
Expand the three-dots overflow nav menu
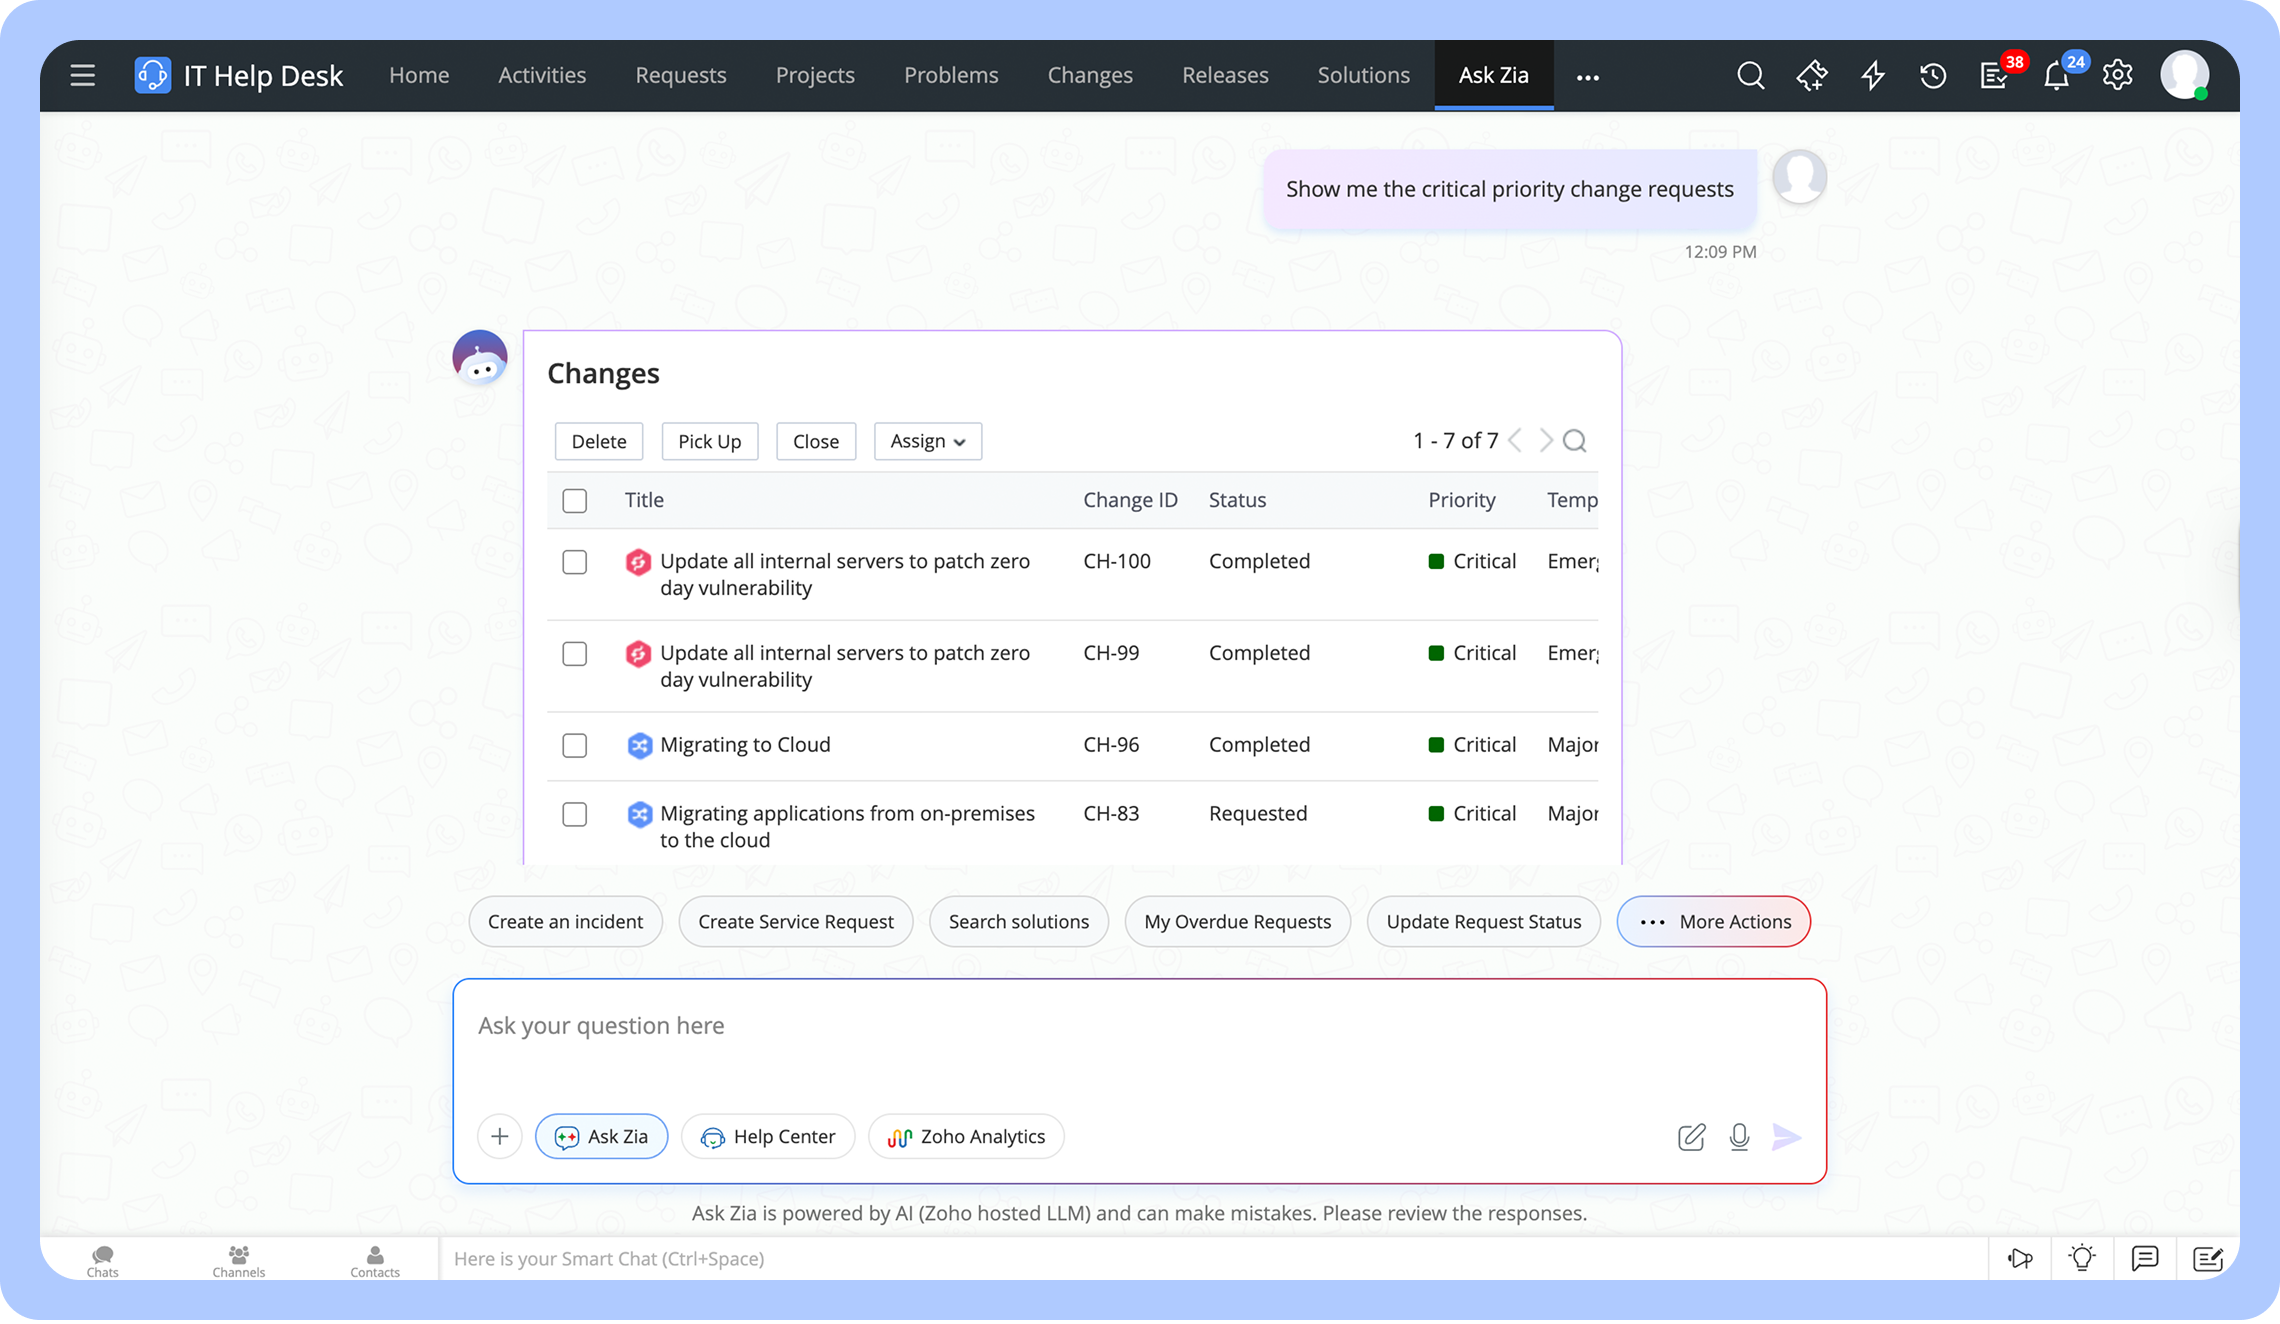click(1588, 77)
